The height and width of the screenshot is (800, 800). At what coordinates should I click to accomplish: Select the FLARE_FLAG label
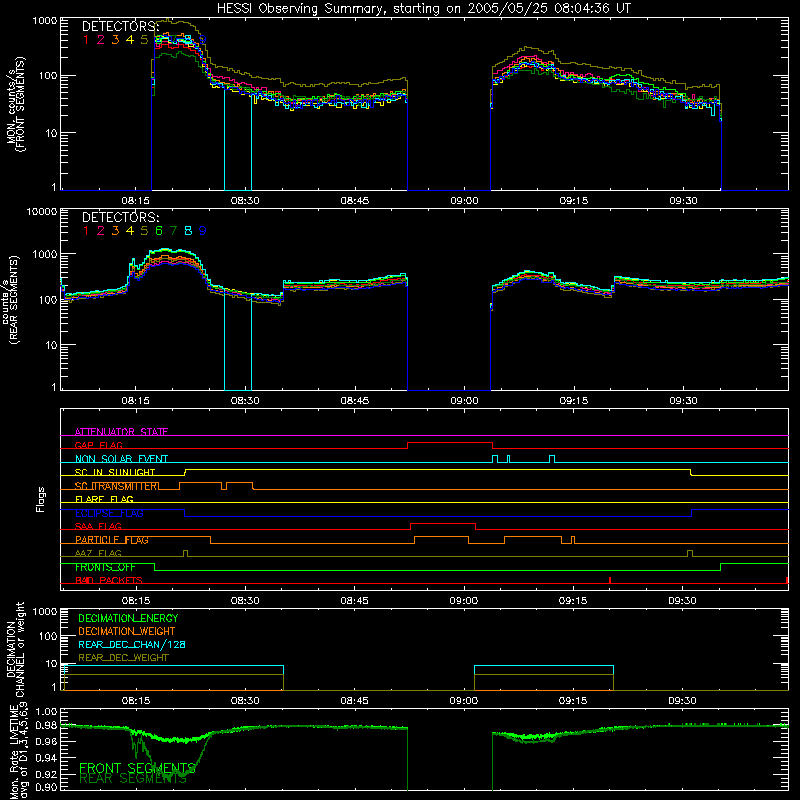(x=104, y=499)
